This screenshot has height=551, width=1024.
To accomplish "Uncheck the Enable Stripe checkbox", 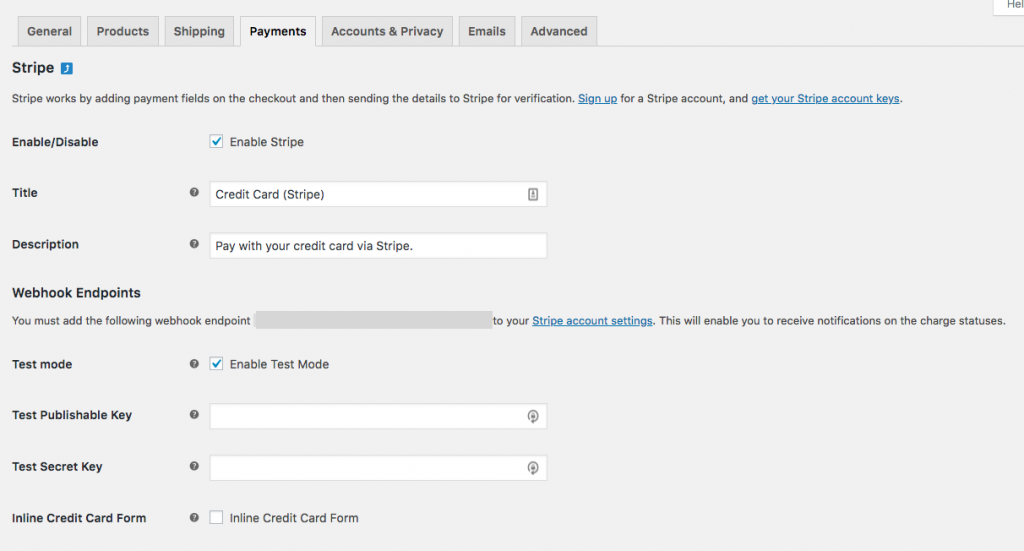I will (x=216, y=142).
